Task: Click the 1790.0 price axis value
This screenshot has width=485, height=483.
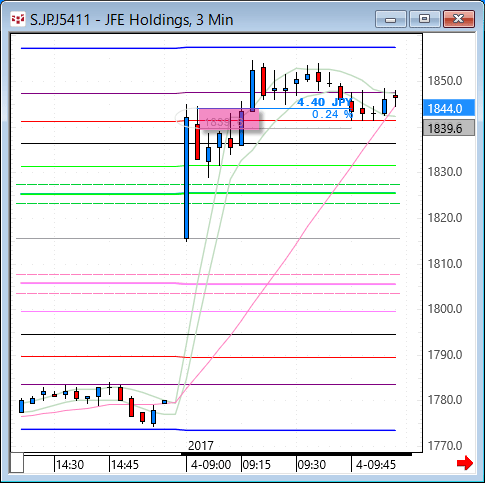Action: point(445,355)
